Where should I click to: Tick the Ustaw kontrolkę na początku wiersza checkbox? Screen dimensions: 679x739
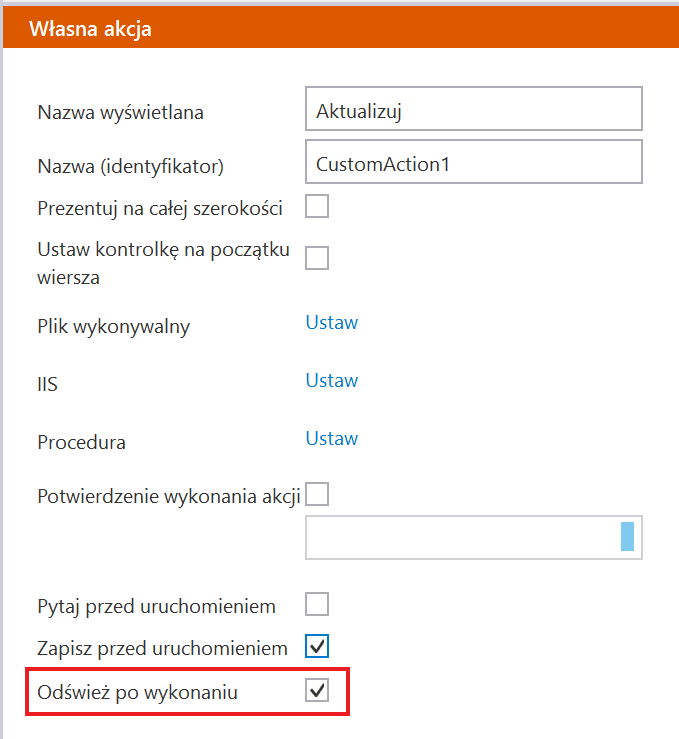coord(317,258)
